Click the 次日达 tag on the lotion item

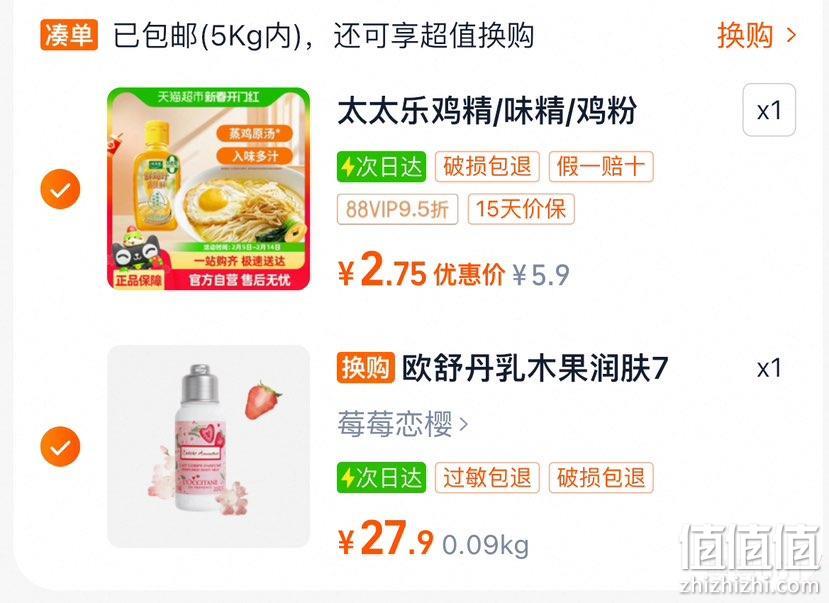(381, 478)
